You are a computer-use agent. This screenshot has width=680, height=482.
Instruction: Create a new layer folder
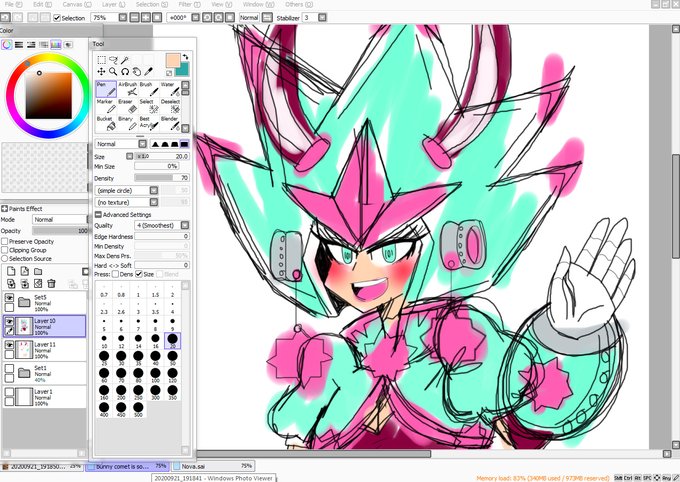point(38,272)
